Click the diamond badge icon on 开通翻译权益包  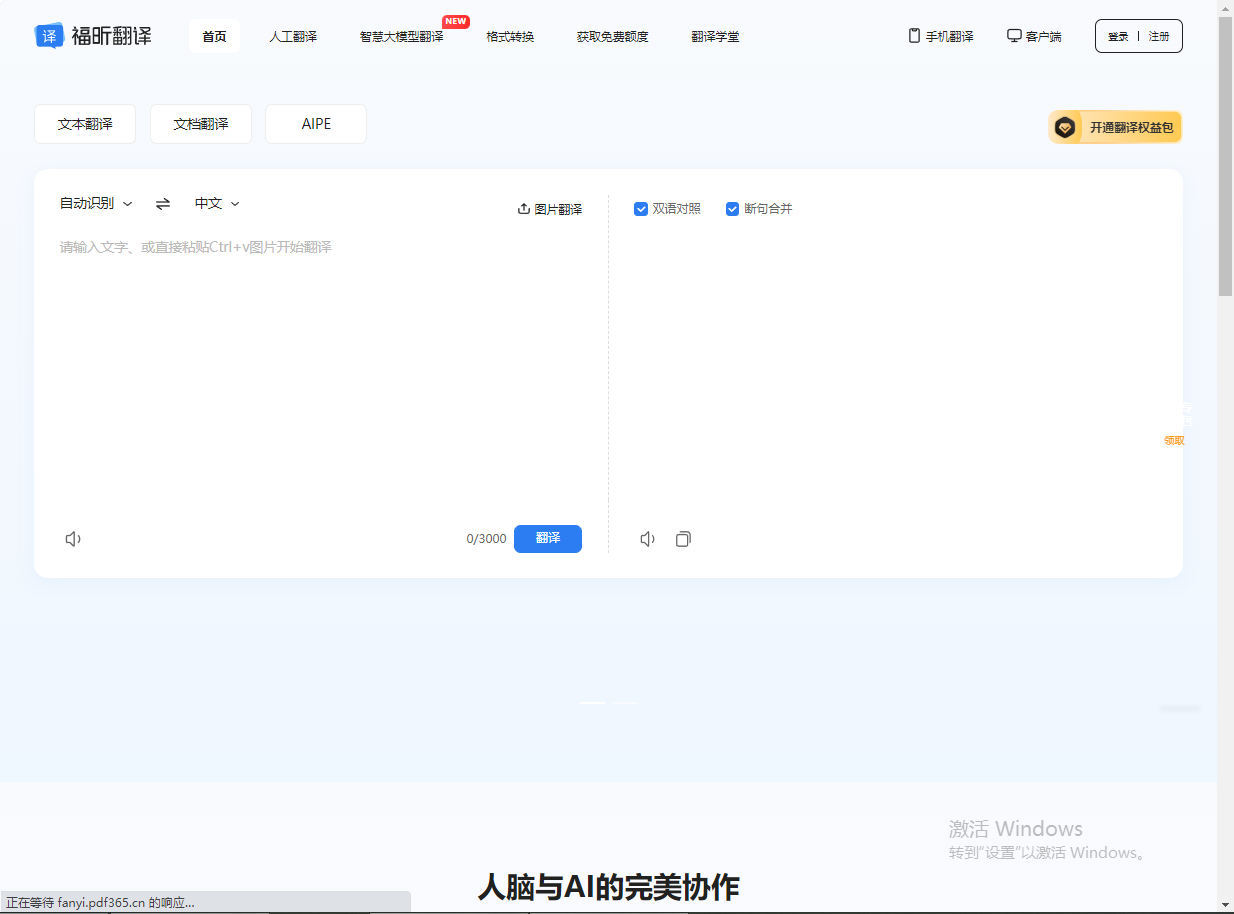point(1066,127)
